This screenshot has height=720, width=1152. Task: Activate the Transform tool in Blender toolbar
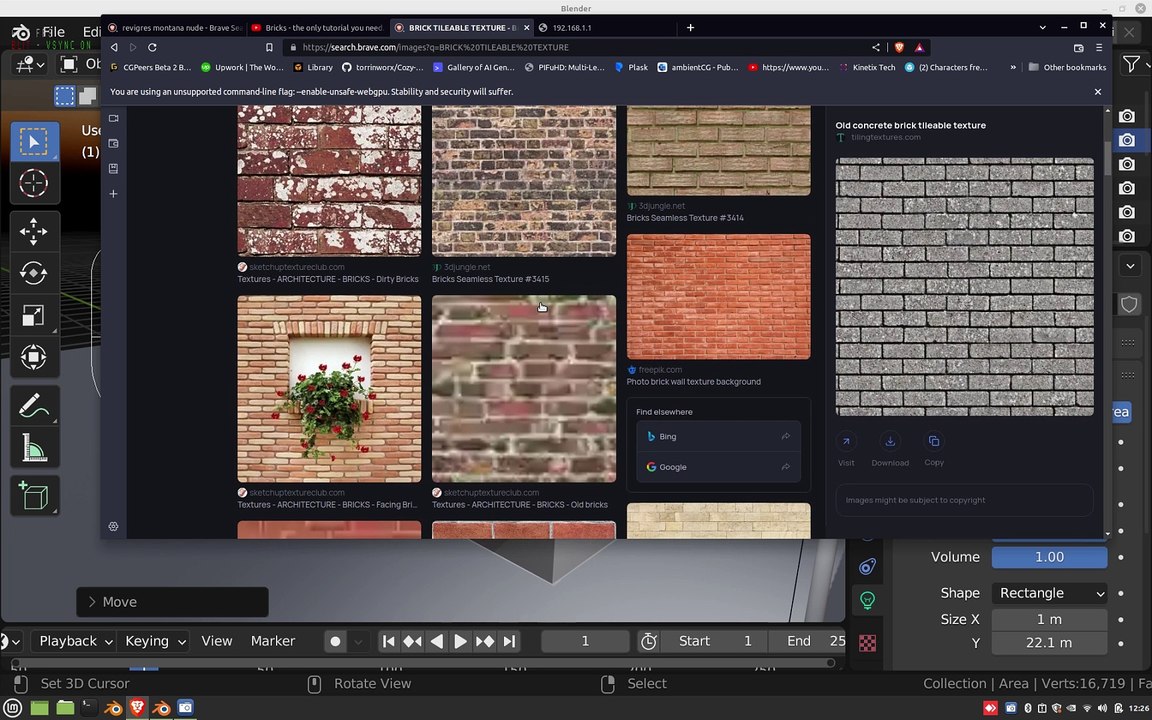pyautogui.click(x=34, y=357)
